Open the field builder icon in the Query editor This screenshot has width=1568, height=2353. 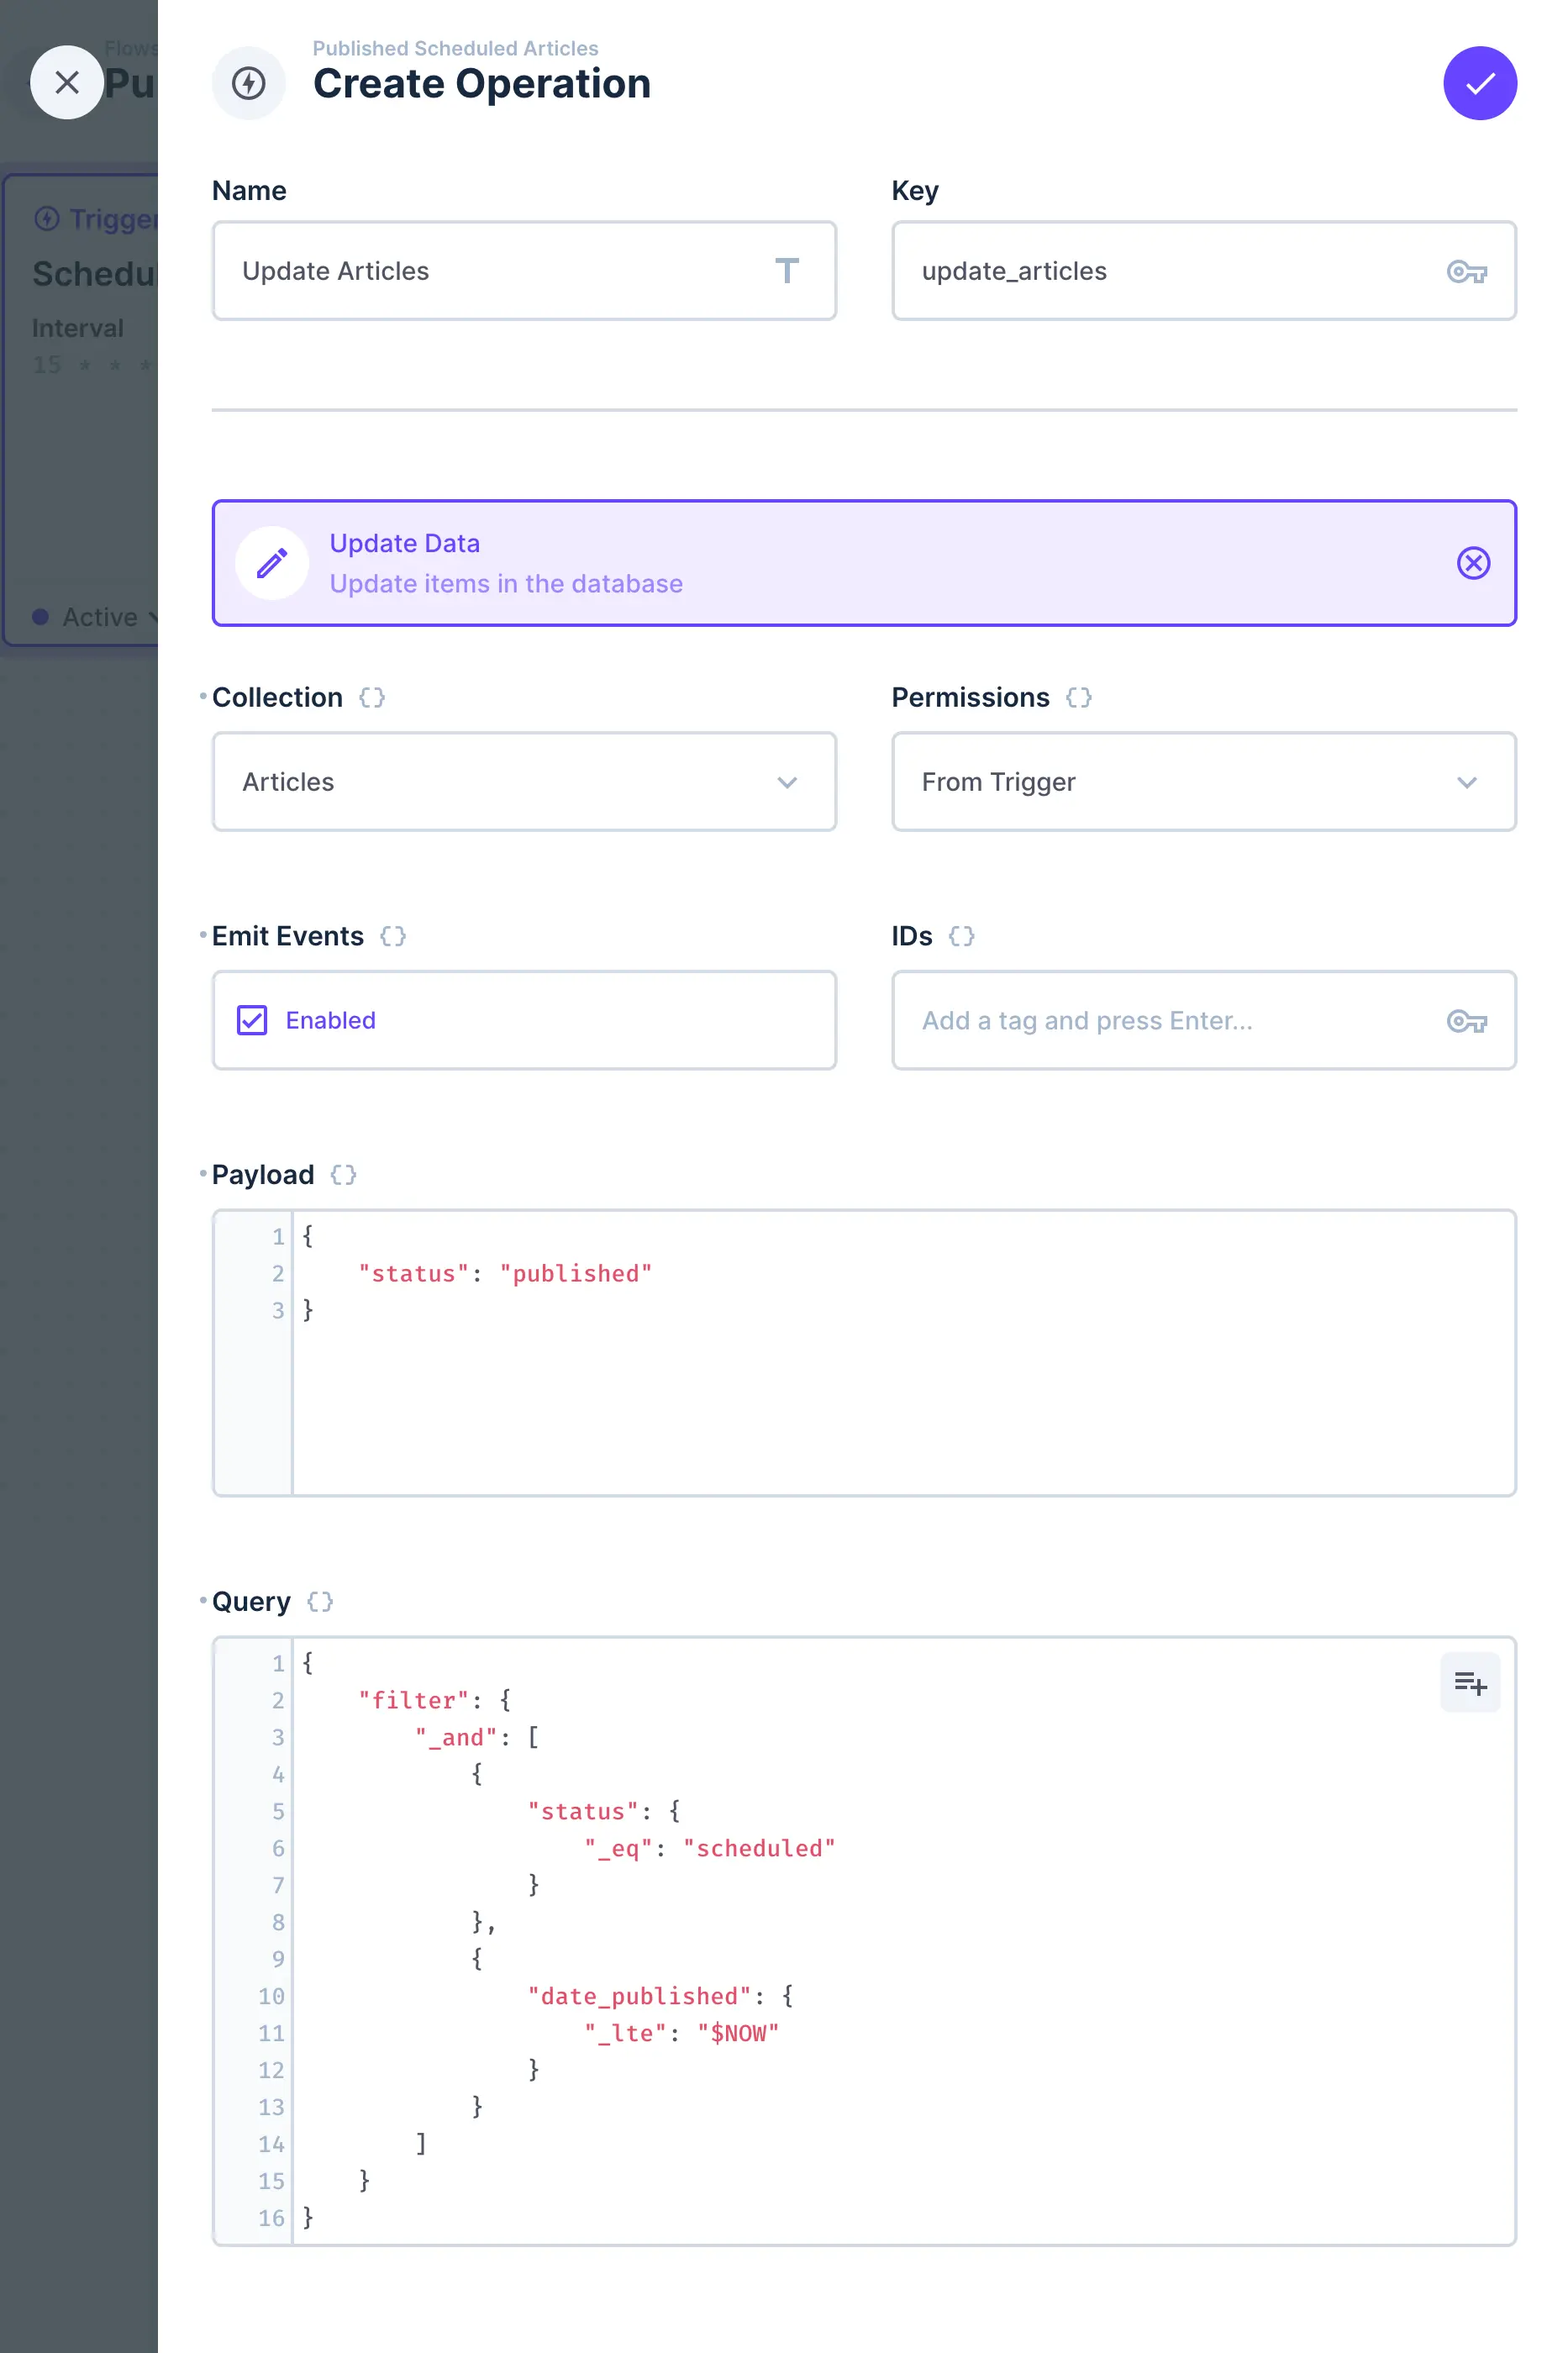tap(1470, 1682)
